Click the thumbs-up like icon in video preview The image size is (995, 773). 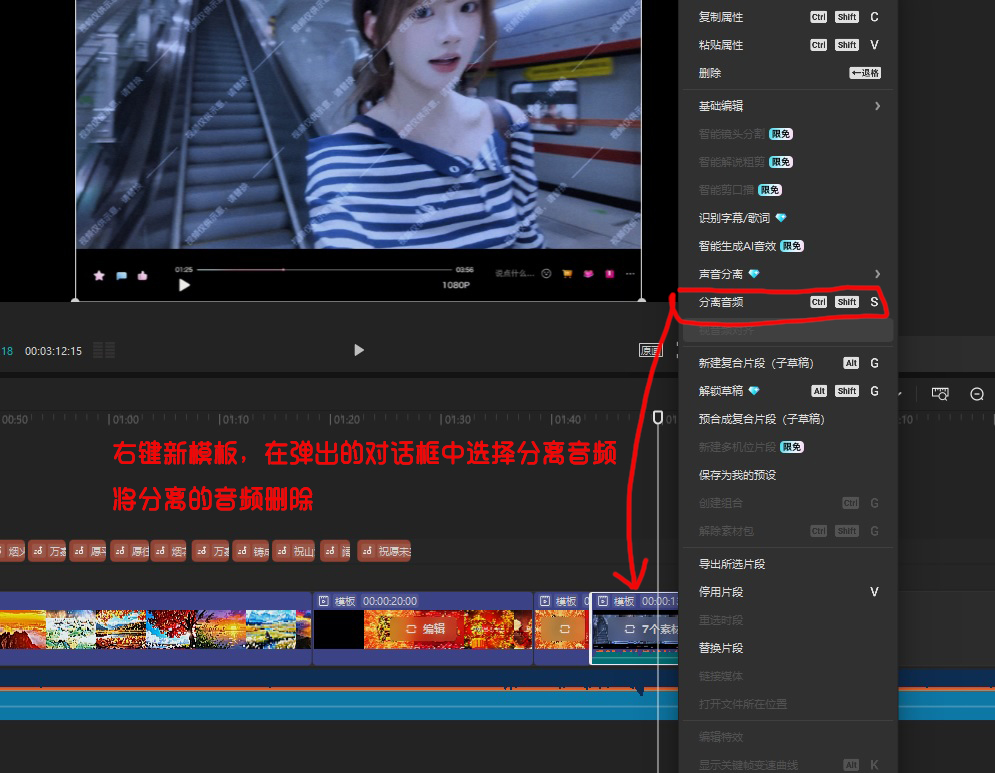click(143, 276)
